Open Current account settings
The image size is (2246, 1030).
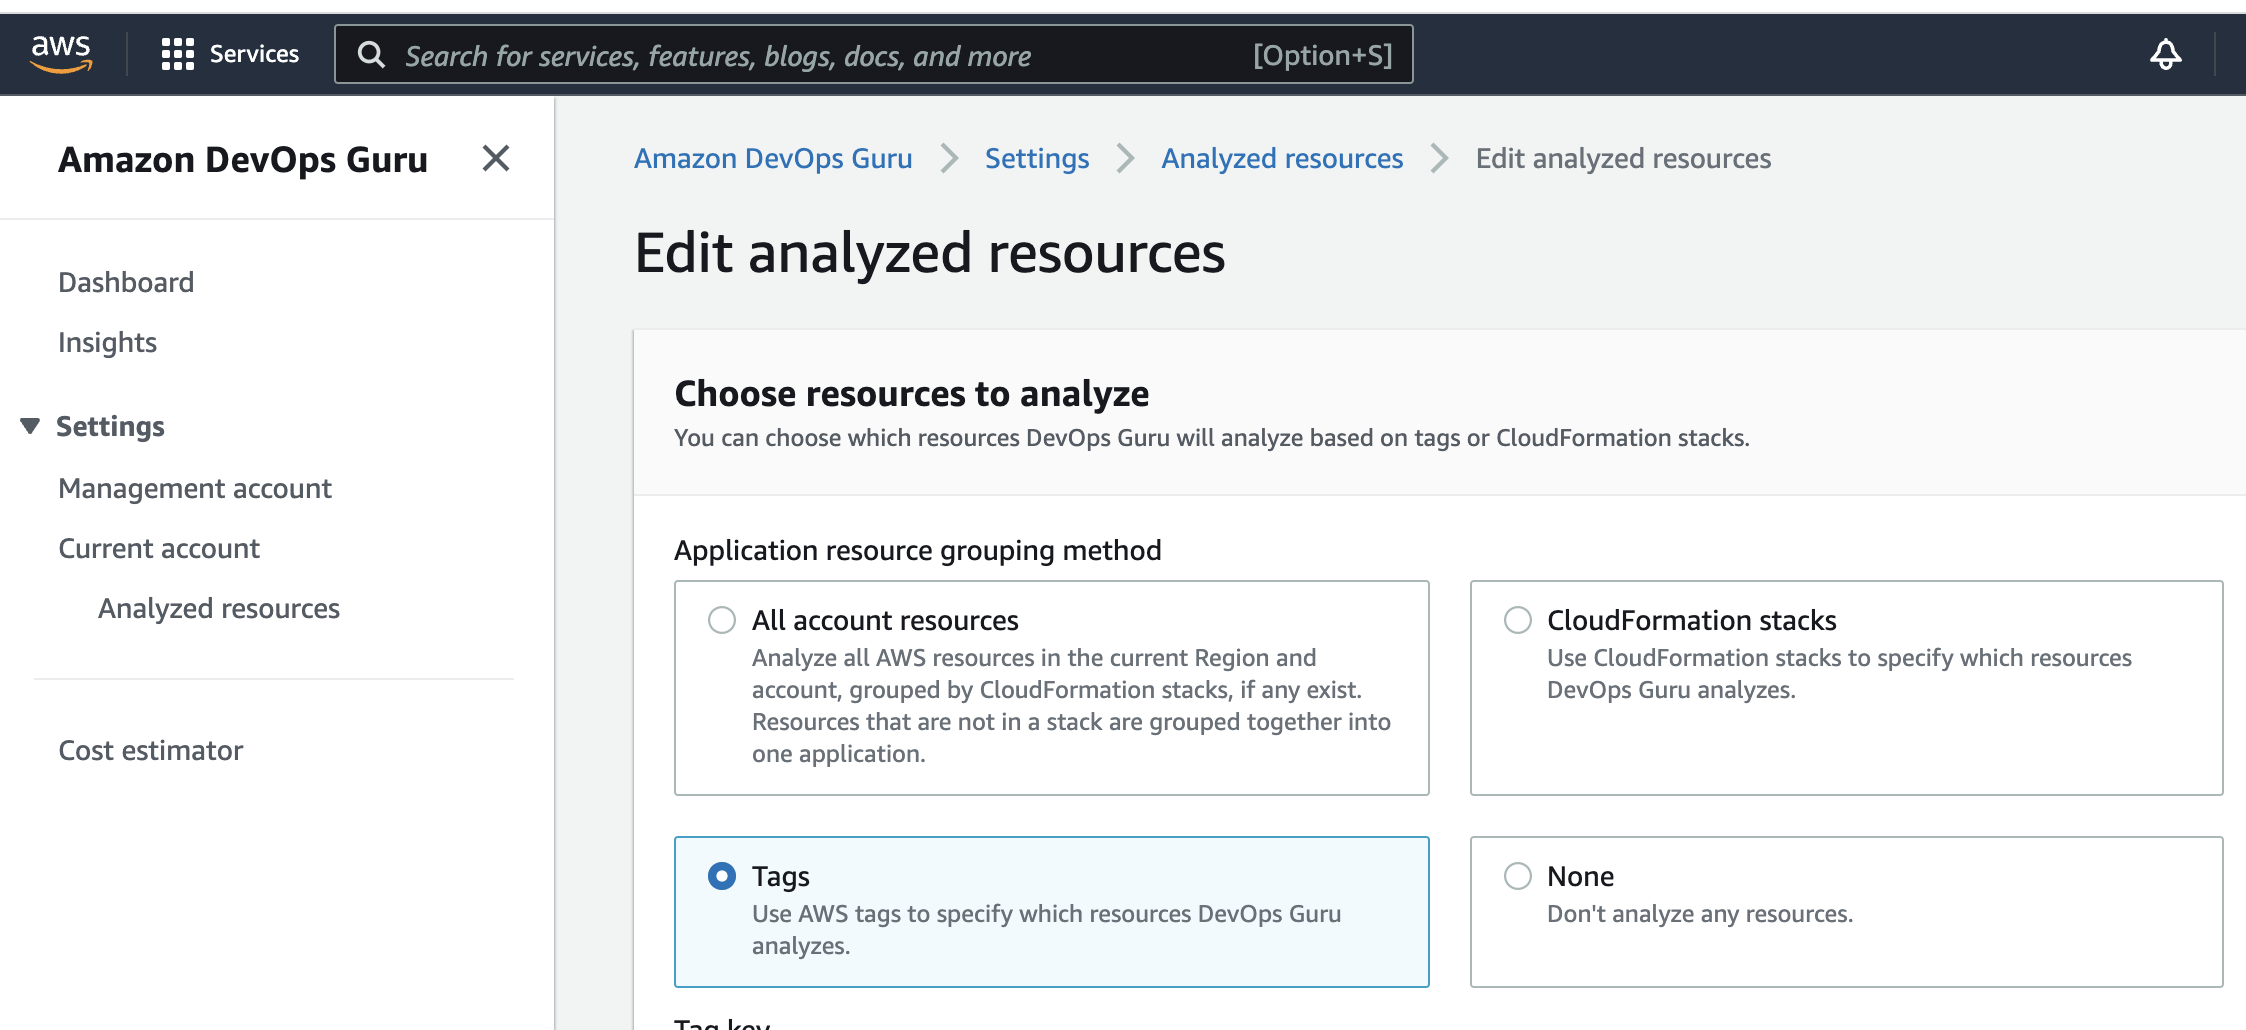[x=159, y=548]
